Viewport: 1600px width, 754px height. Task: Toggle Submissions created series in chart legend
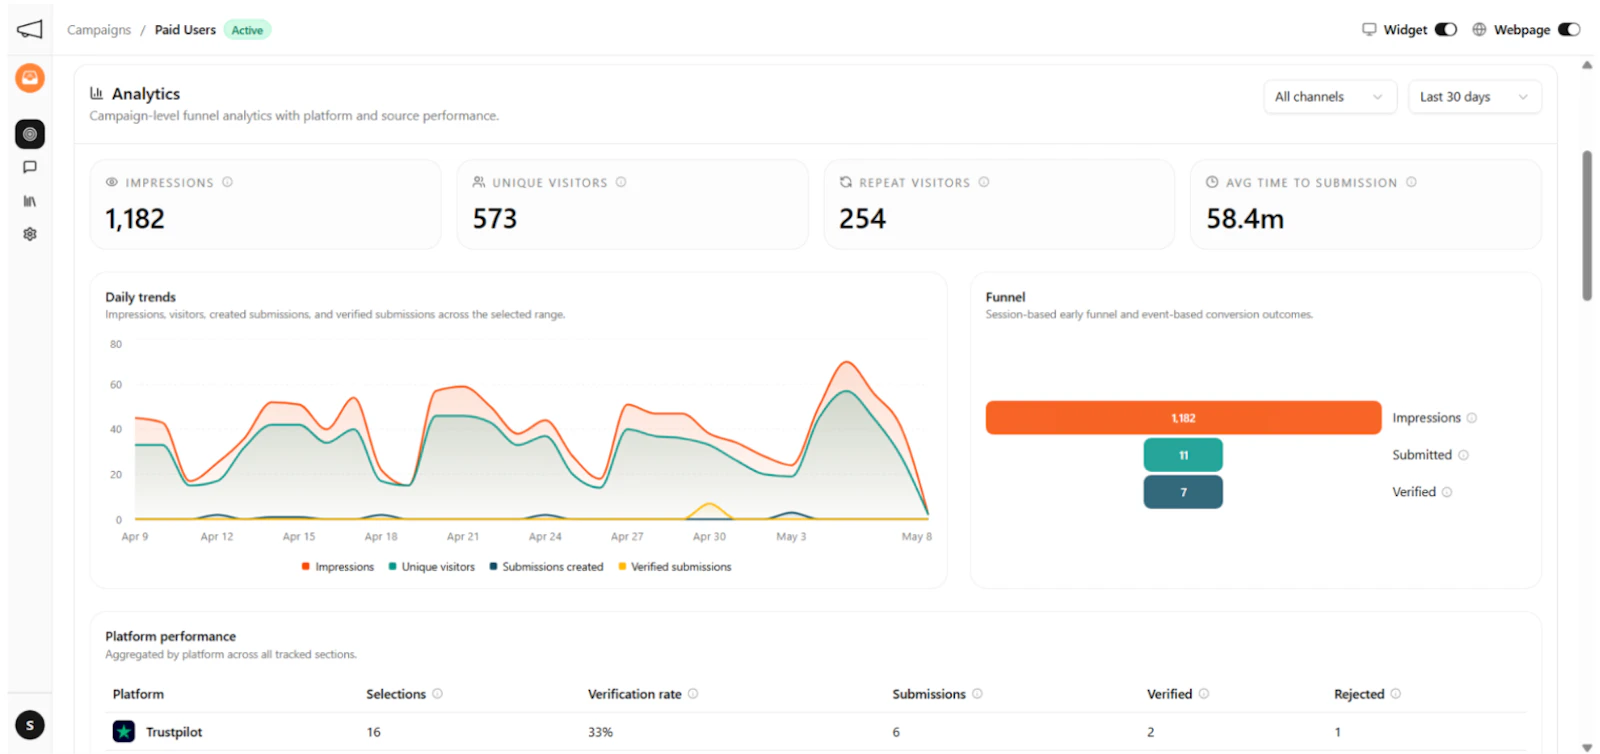pos(546,567)
